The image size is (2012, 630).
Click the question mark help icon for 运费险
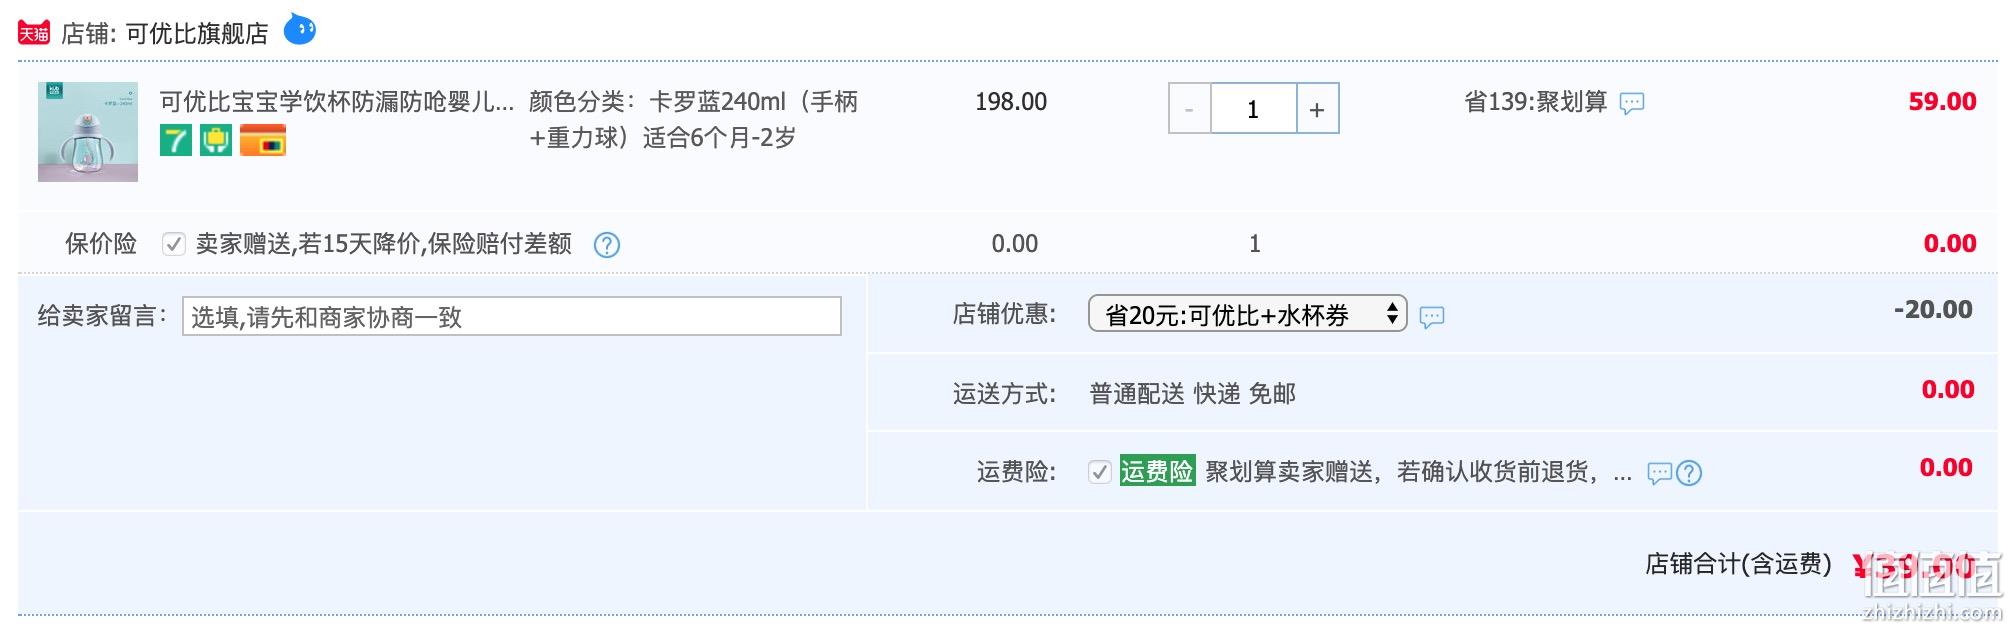[x=1689, y=473]
